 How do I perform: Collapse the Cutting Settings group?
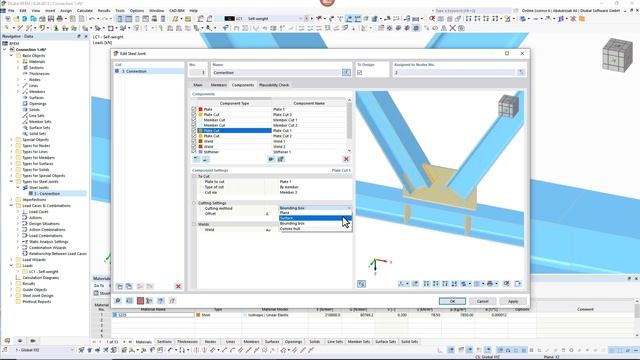coord(194,203)
